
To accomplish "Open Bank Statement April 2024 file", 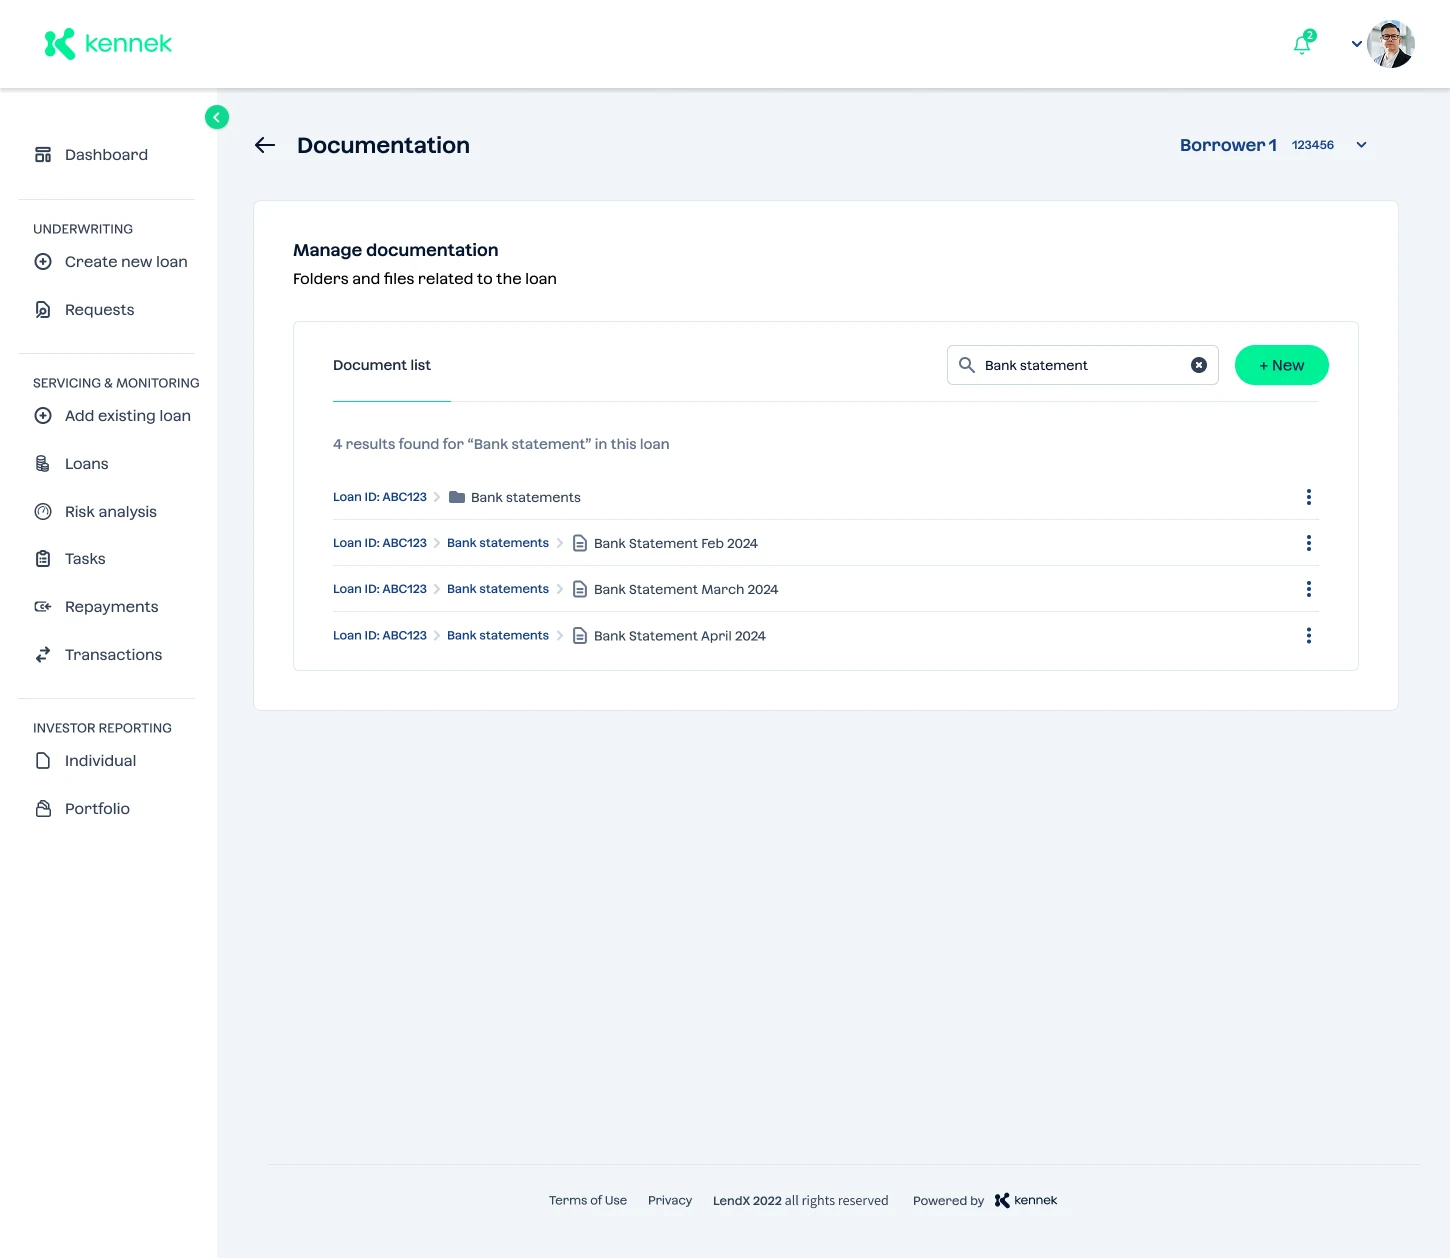I will coord(669,636).
